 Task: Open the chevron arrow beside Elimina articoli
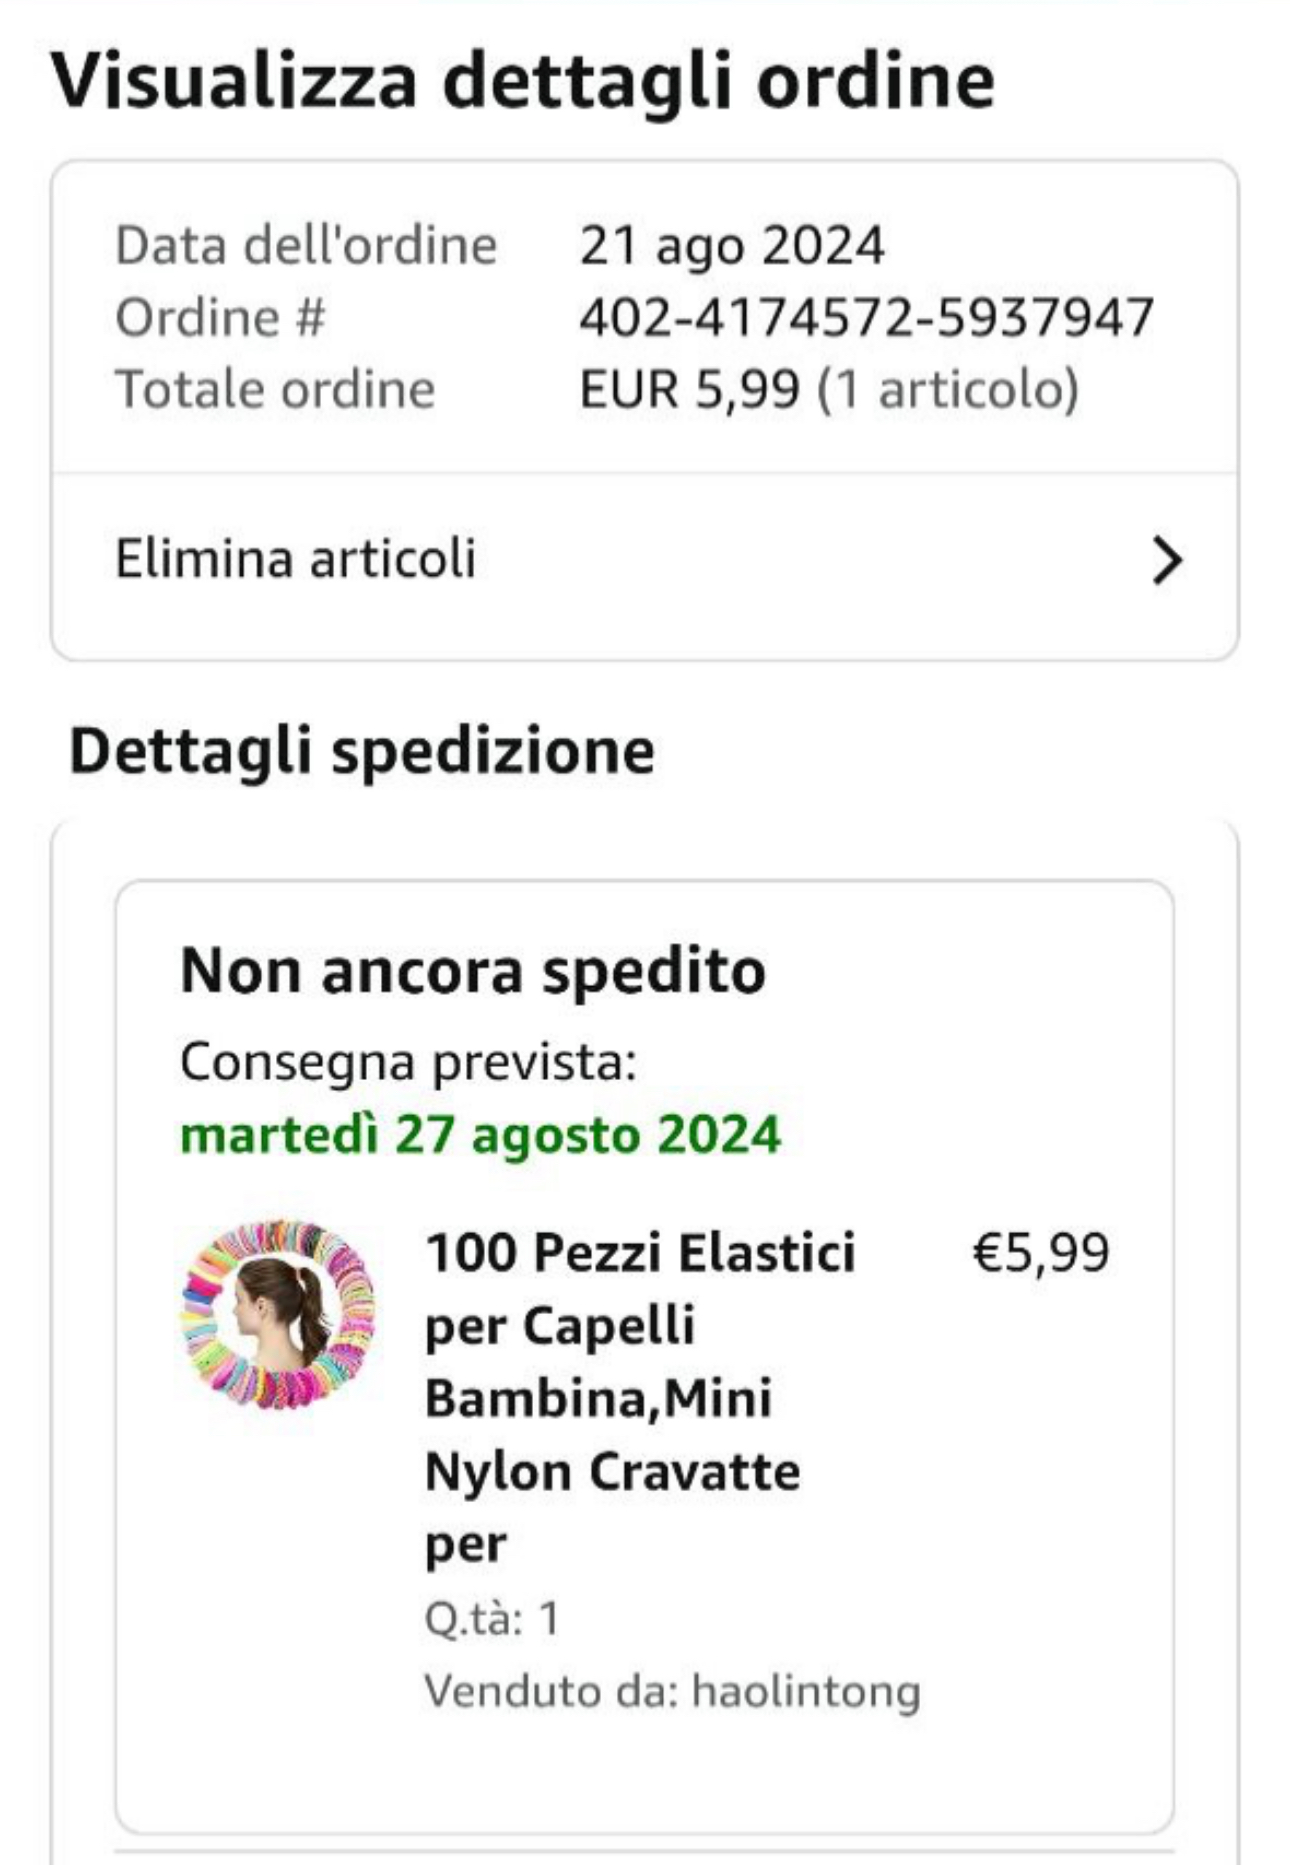[x=1166, y=560]
